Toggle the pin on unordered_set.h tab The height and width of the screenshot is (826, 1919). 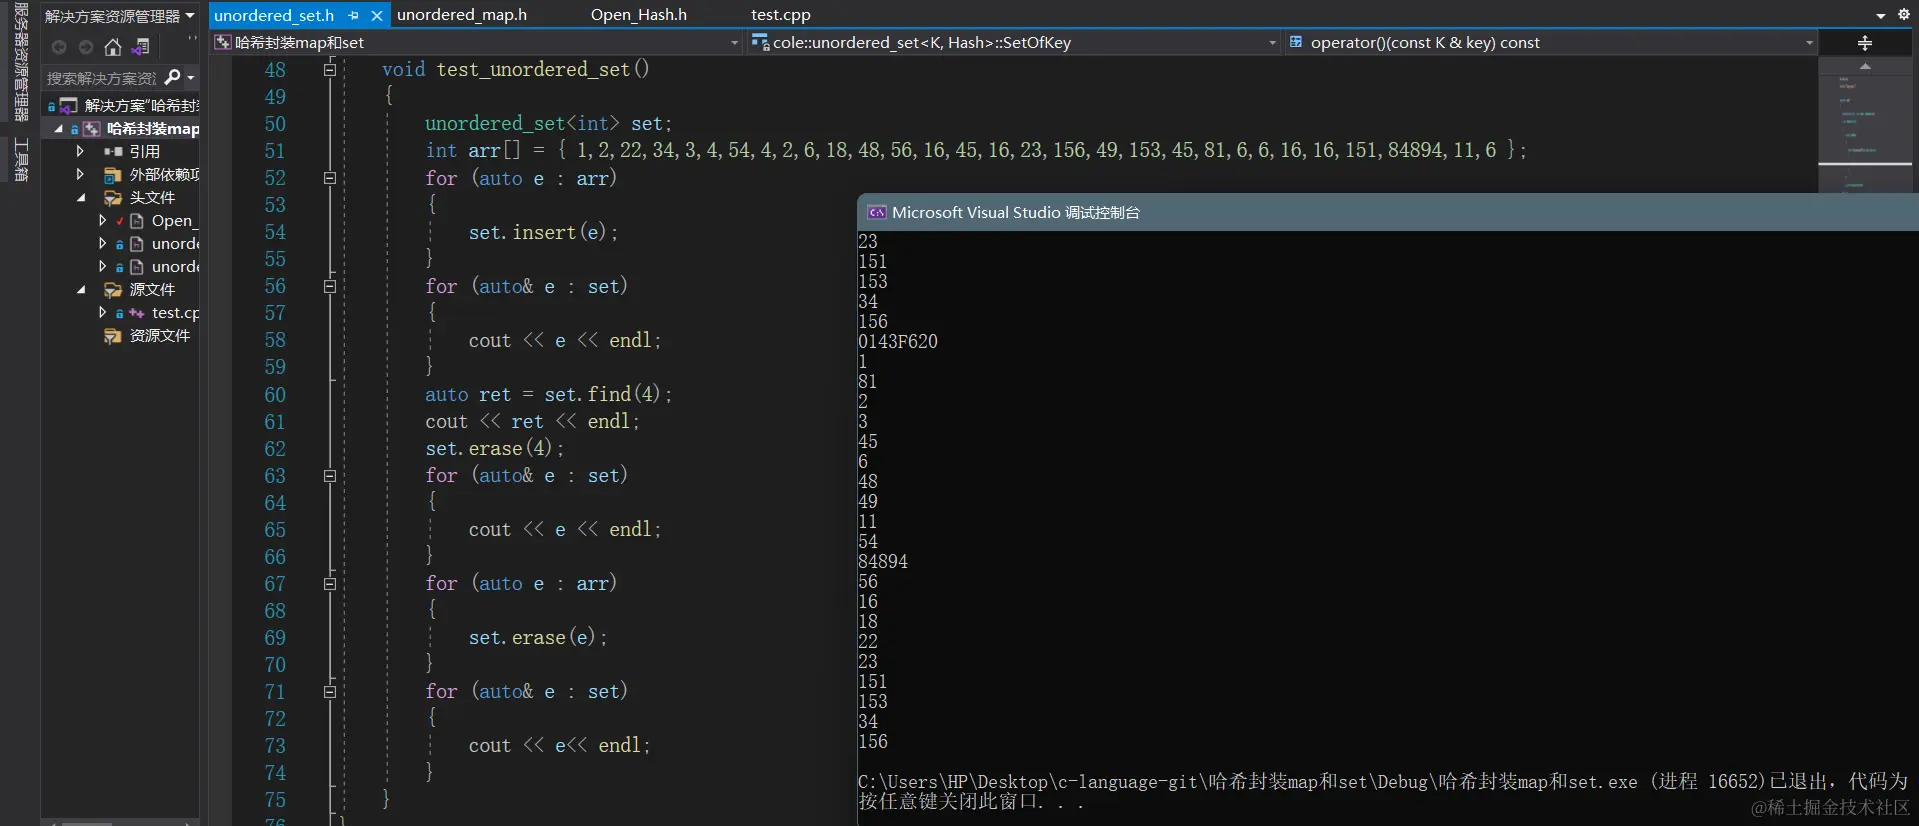(353, 16)
